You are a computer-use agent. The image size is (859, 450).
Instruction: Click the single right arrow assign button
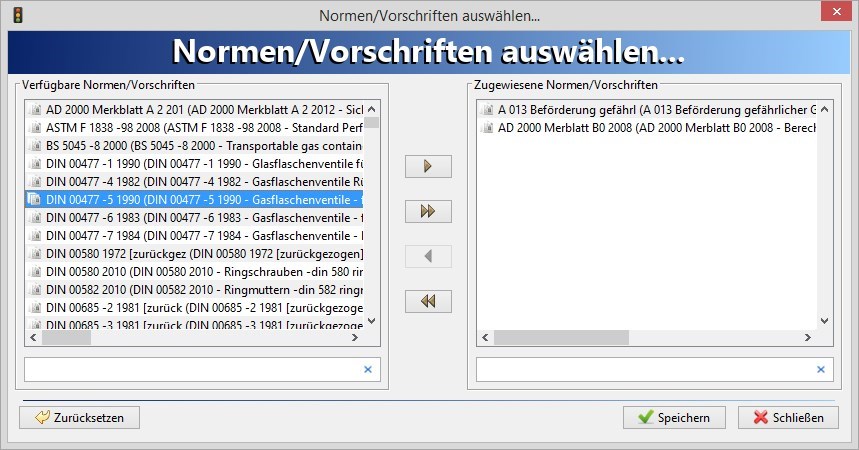click(428, 166)
